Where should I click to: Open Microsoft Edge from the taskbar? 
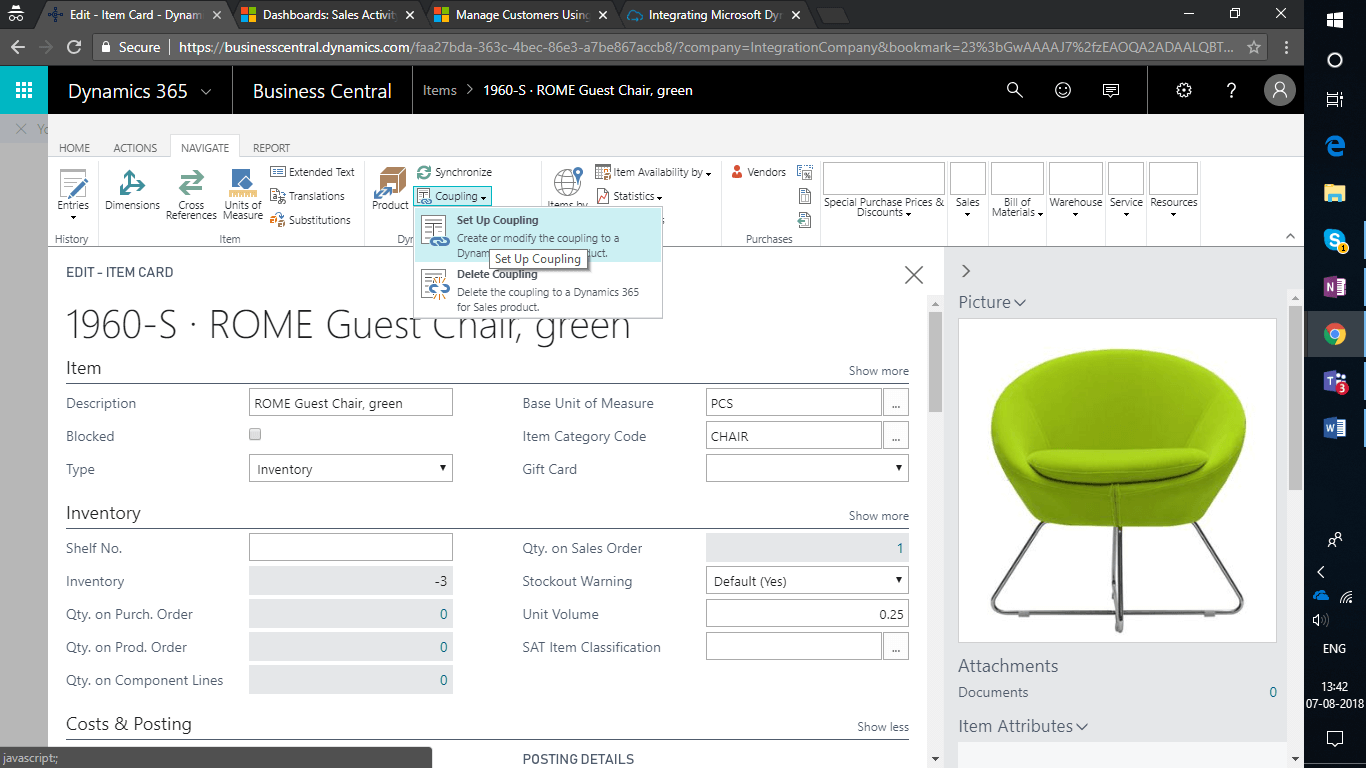1335,146
